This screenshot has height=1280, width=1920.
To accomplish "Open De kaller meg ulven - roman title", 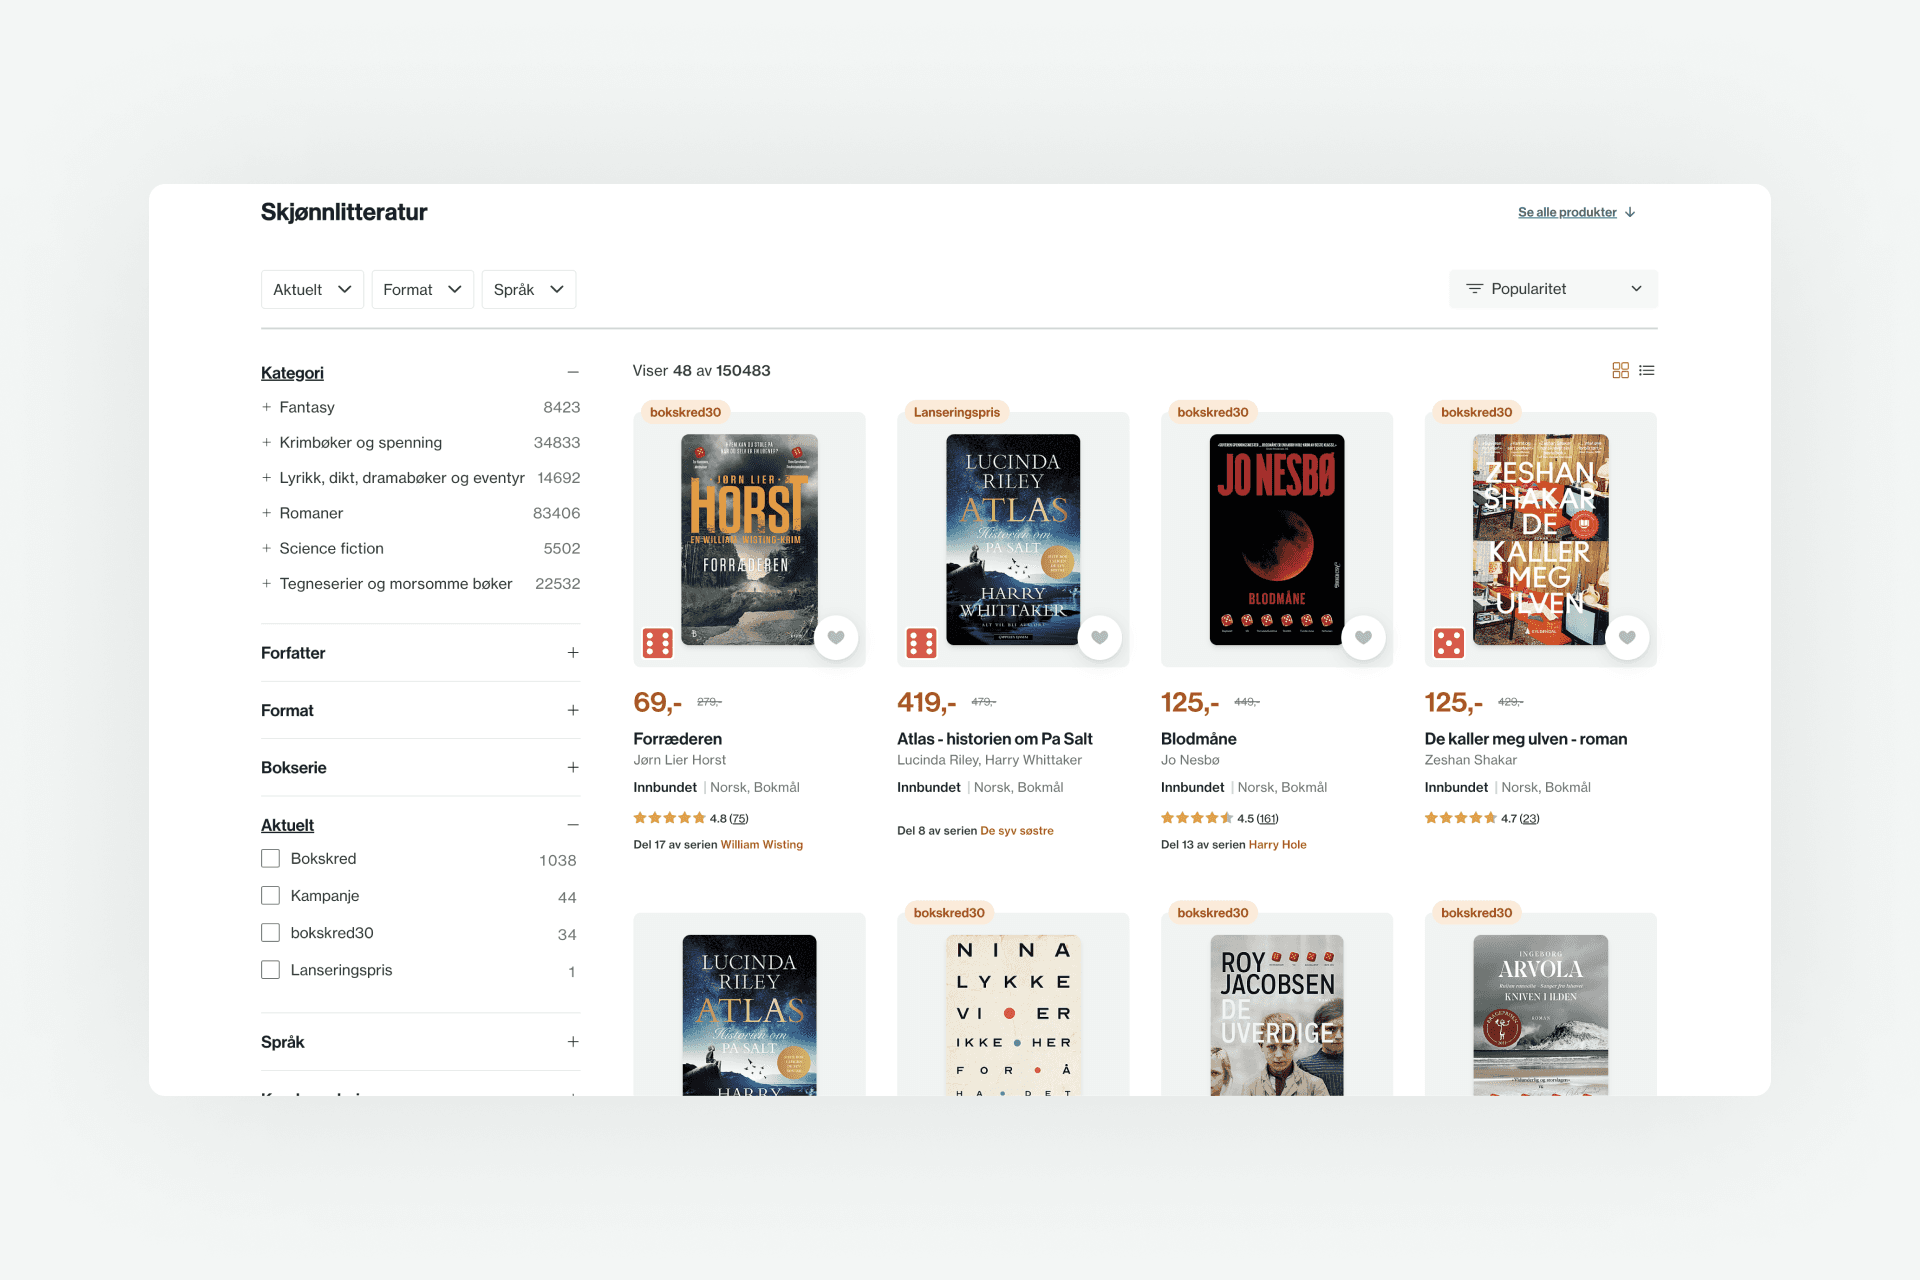I will point(1525,739).
